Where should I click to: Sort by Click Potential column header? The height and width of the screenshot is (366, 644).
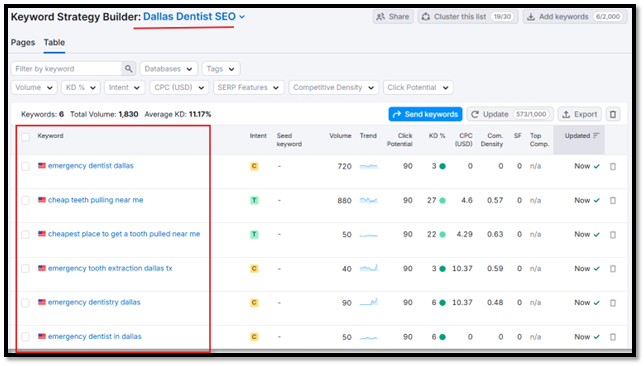click(400, 140)
